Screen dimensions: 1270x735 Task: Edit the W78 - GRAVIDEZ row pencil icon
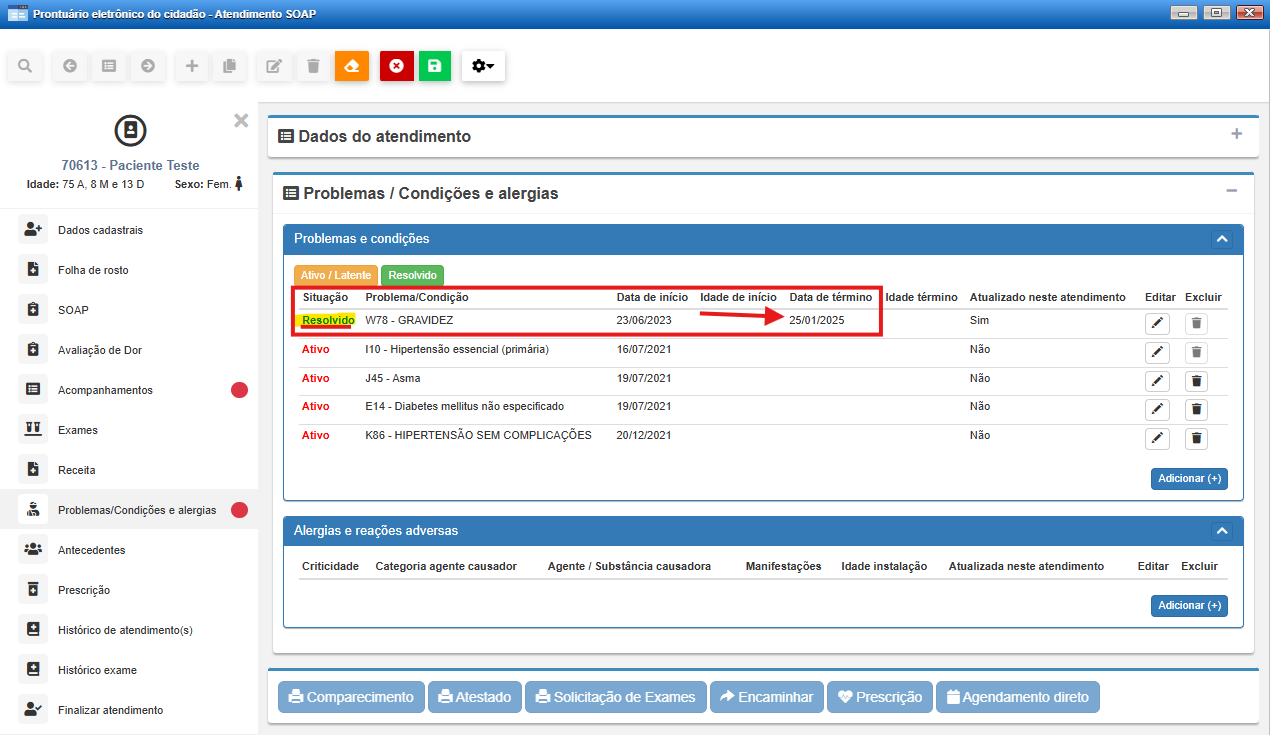tap(1157, 323)
